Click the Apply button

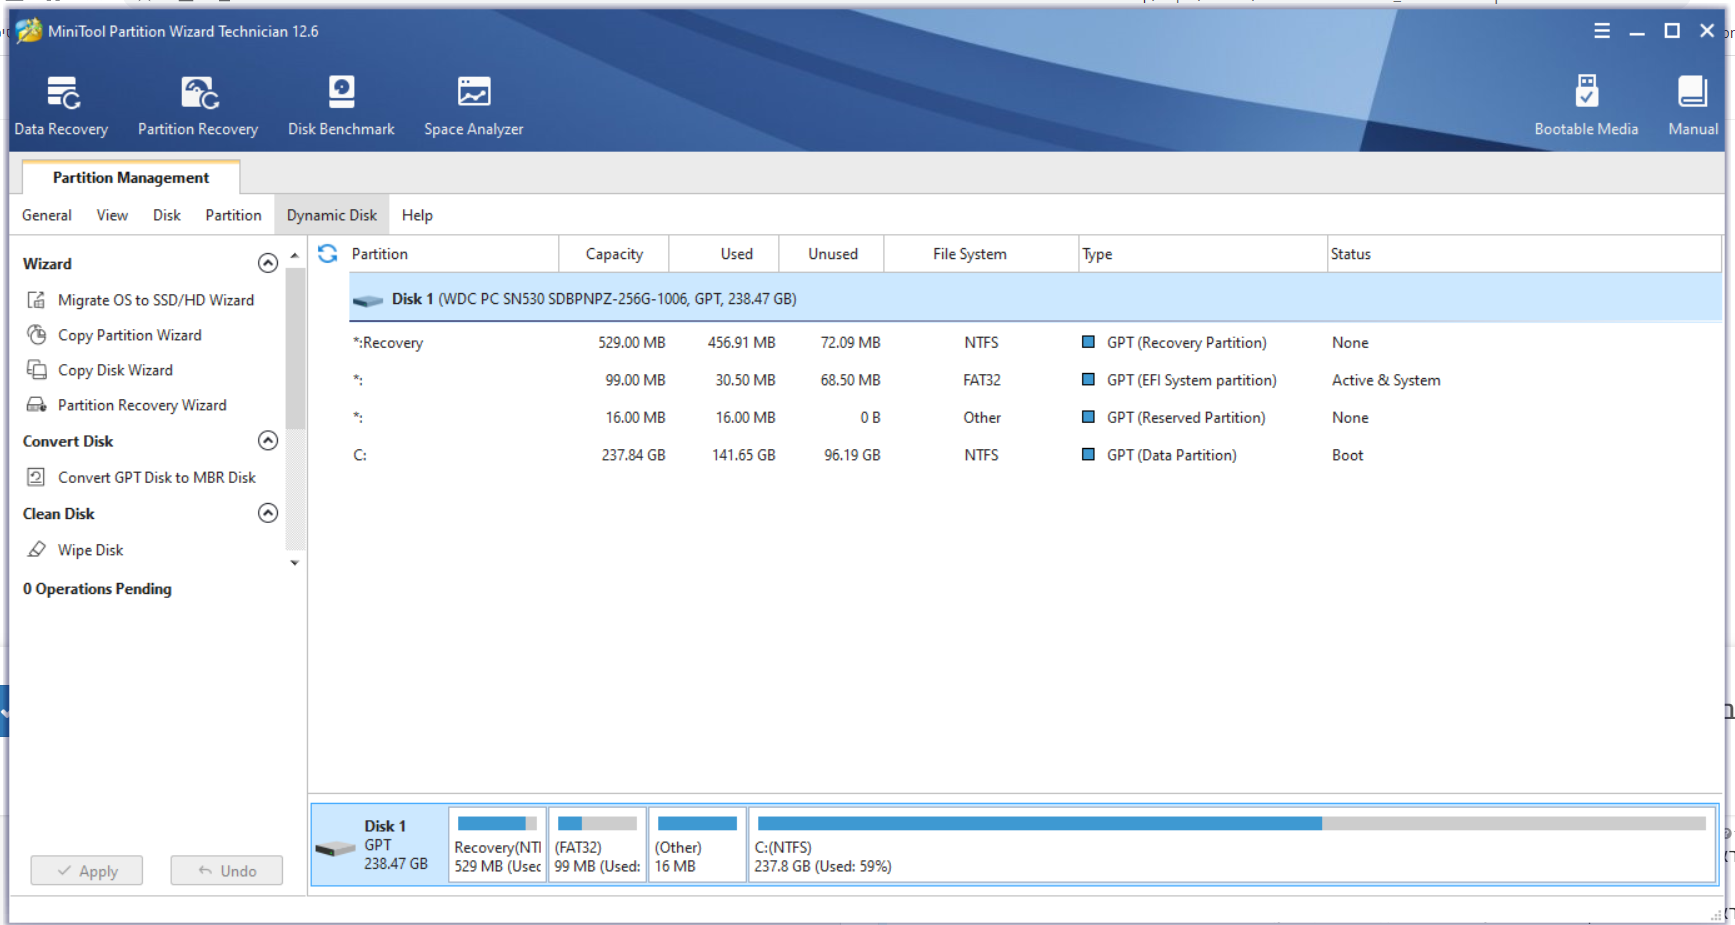(x=87, y=871)
